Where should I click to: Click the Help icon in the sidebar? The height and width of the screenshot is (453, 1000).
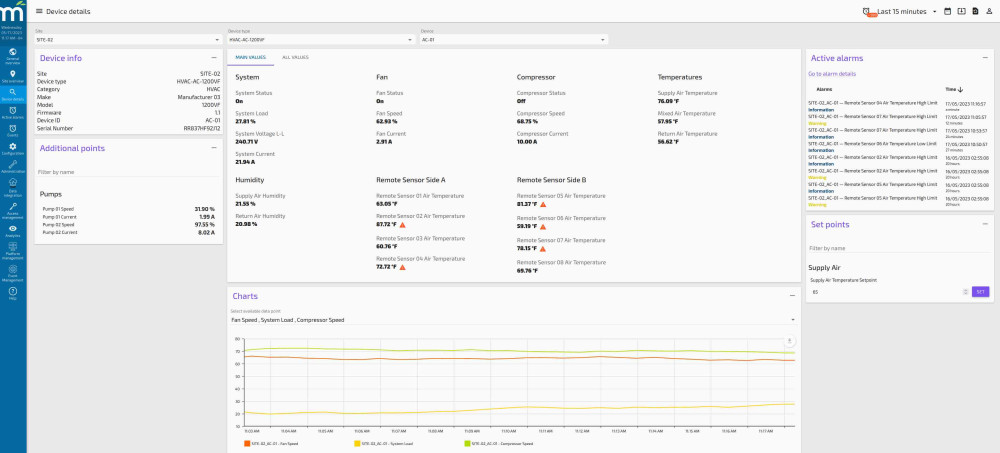[12, 292]
